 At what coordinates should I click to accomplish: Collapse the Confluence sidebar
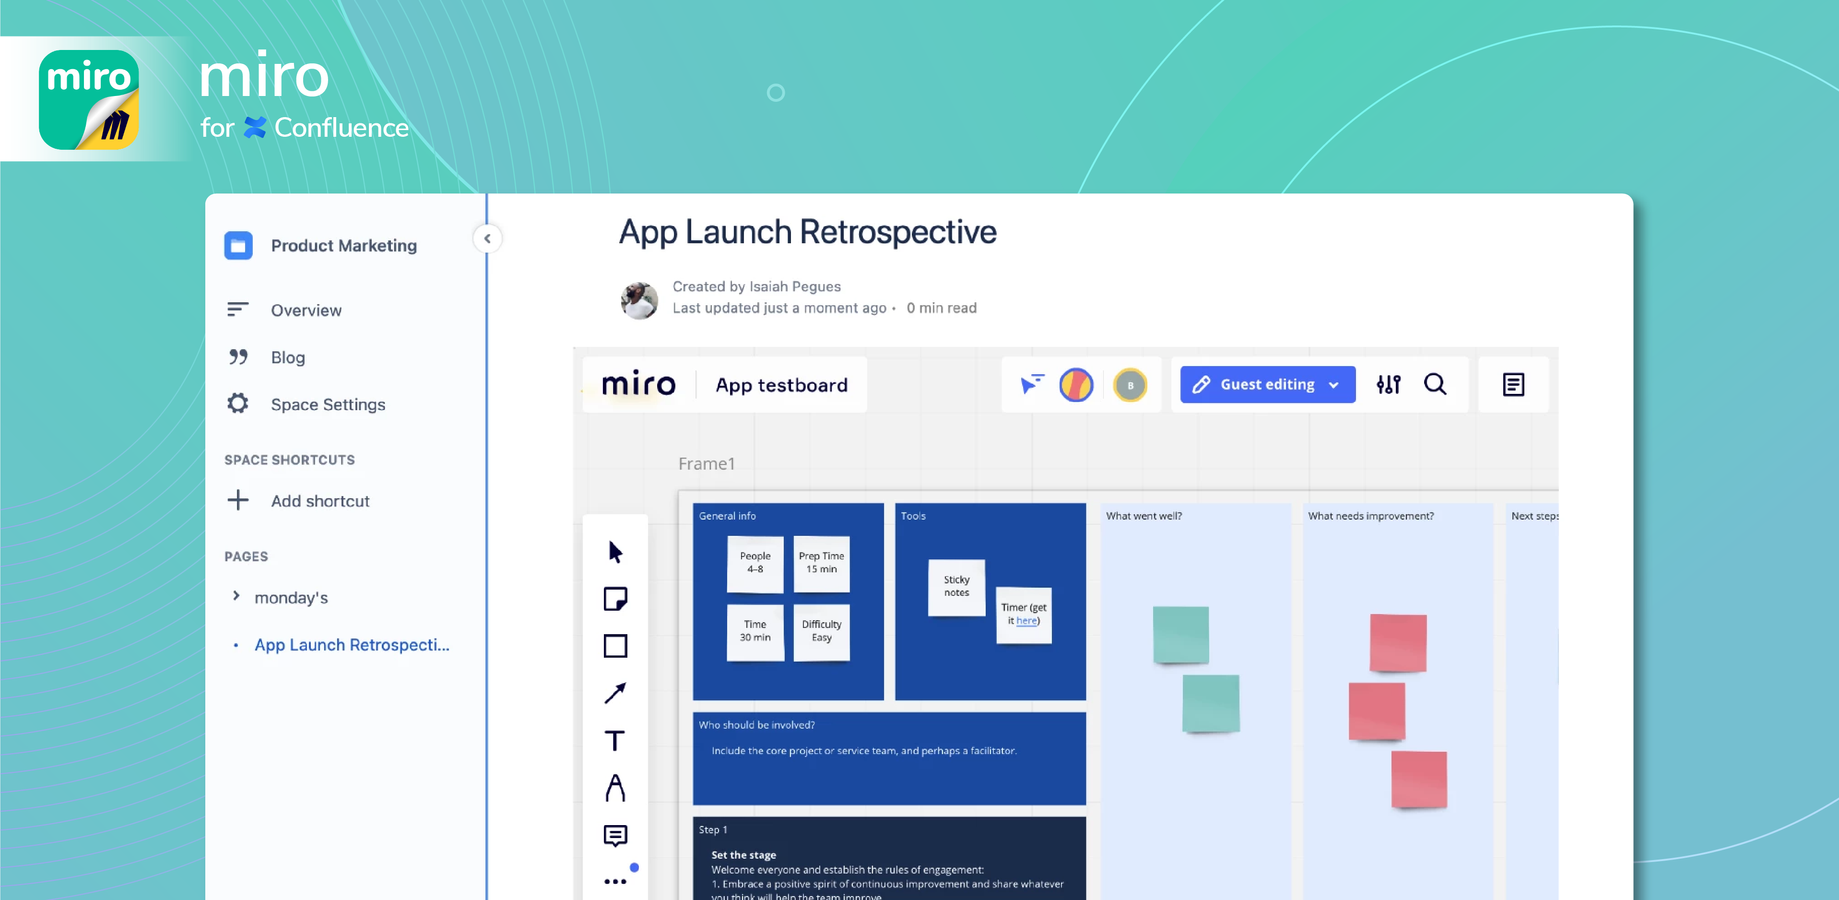coord(487,238)
